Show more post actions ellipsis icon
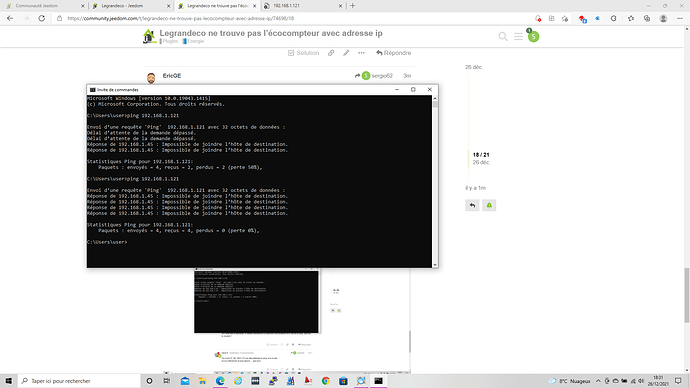The width and height of the screenshot is (690, 388). [361, 53]
